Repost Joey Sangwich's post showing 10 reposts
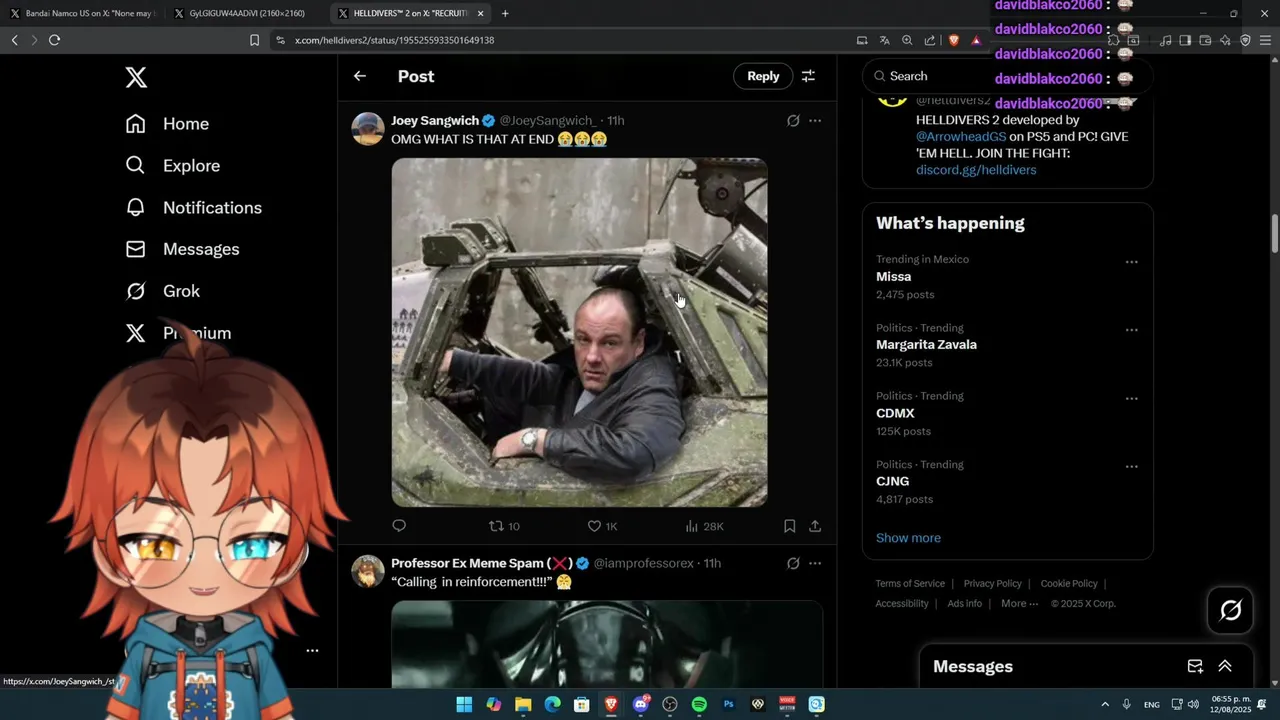The width and height of the screenshot is (1280, 720). (504, 526)
